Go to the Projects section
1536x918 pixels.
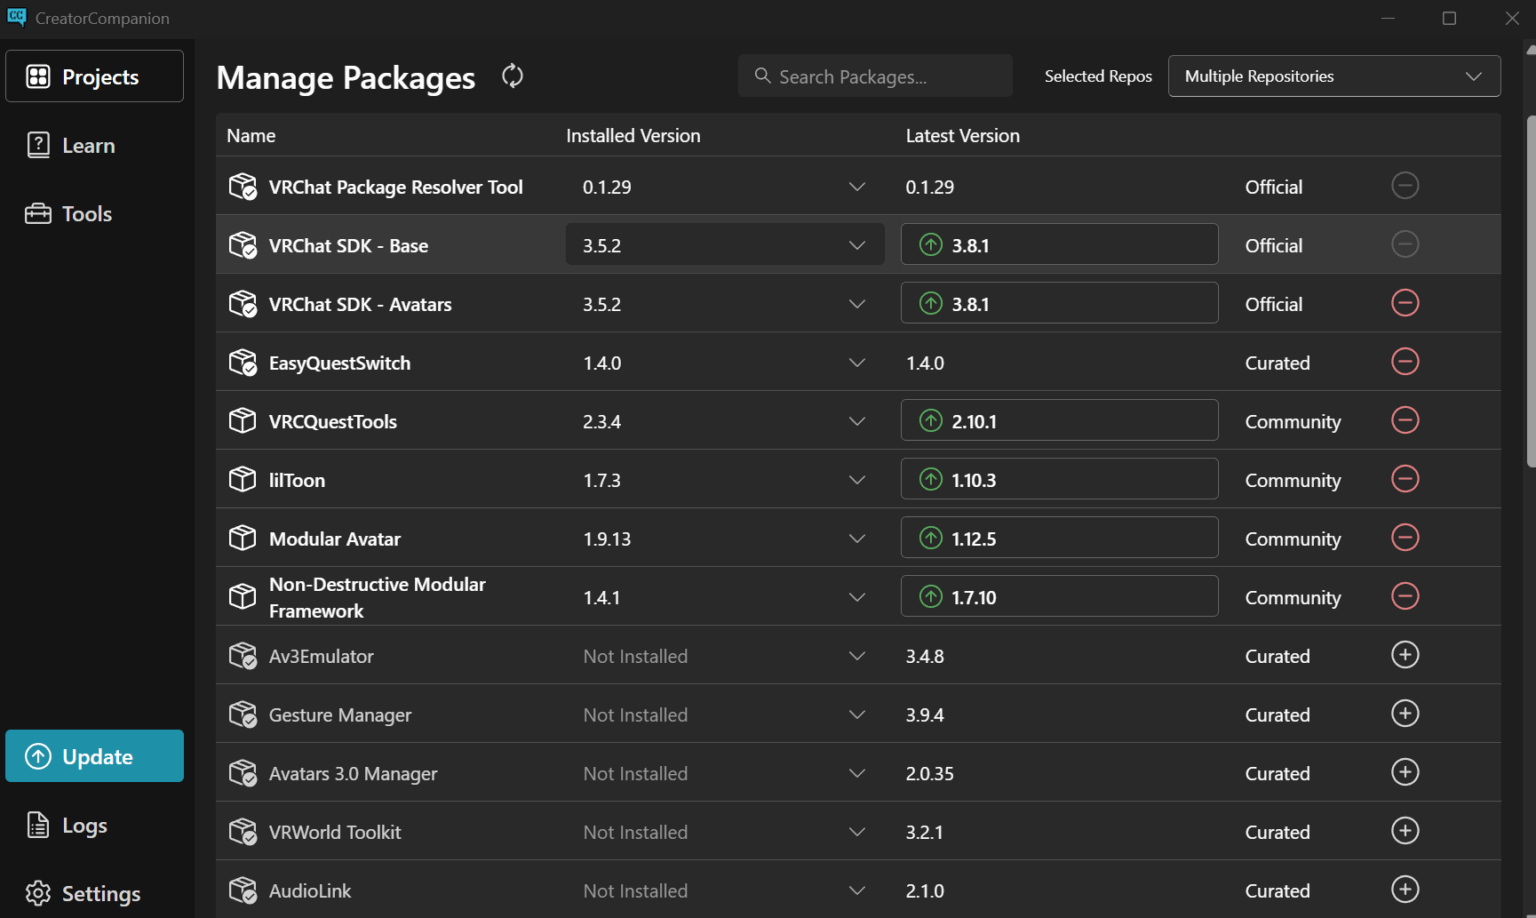click(95, 76)
